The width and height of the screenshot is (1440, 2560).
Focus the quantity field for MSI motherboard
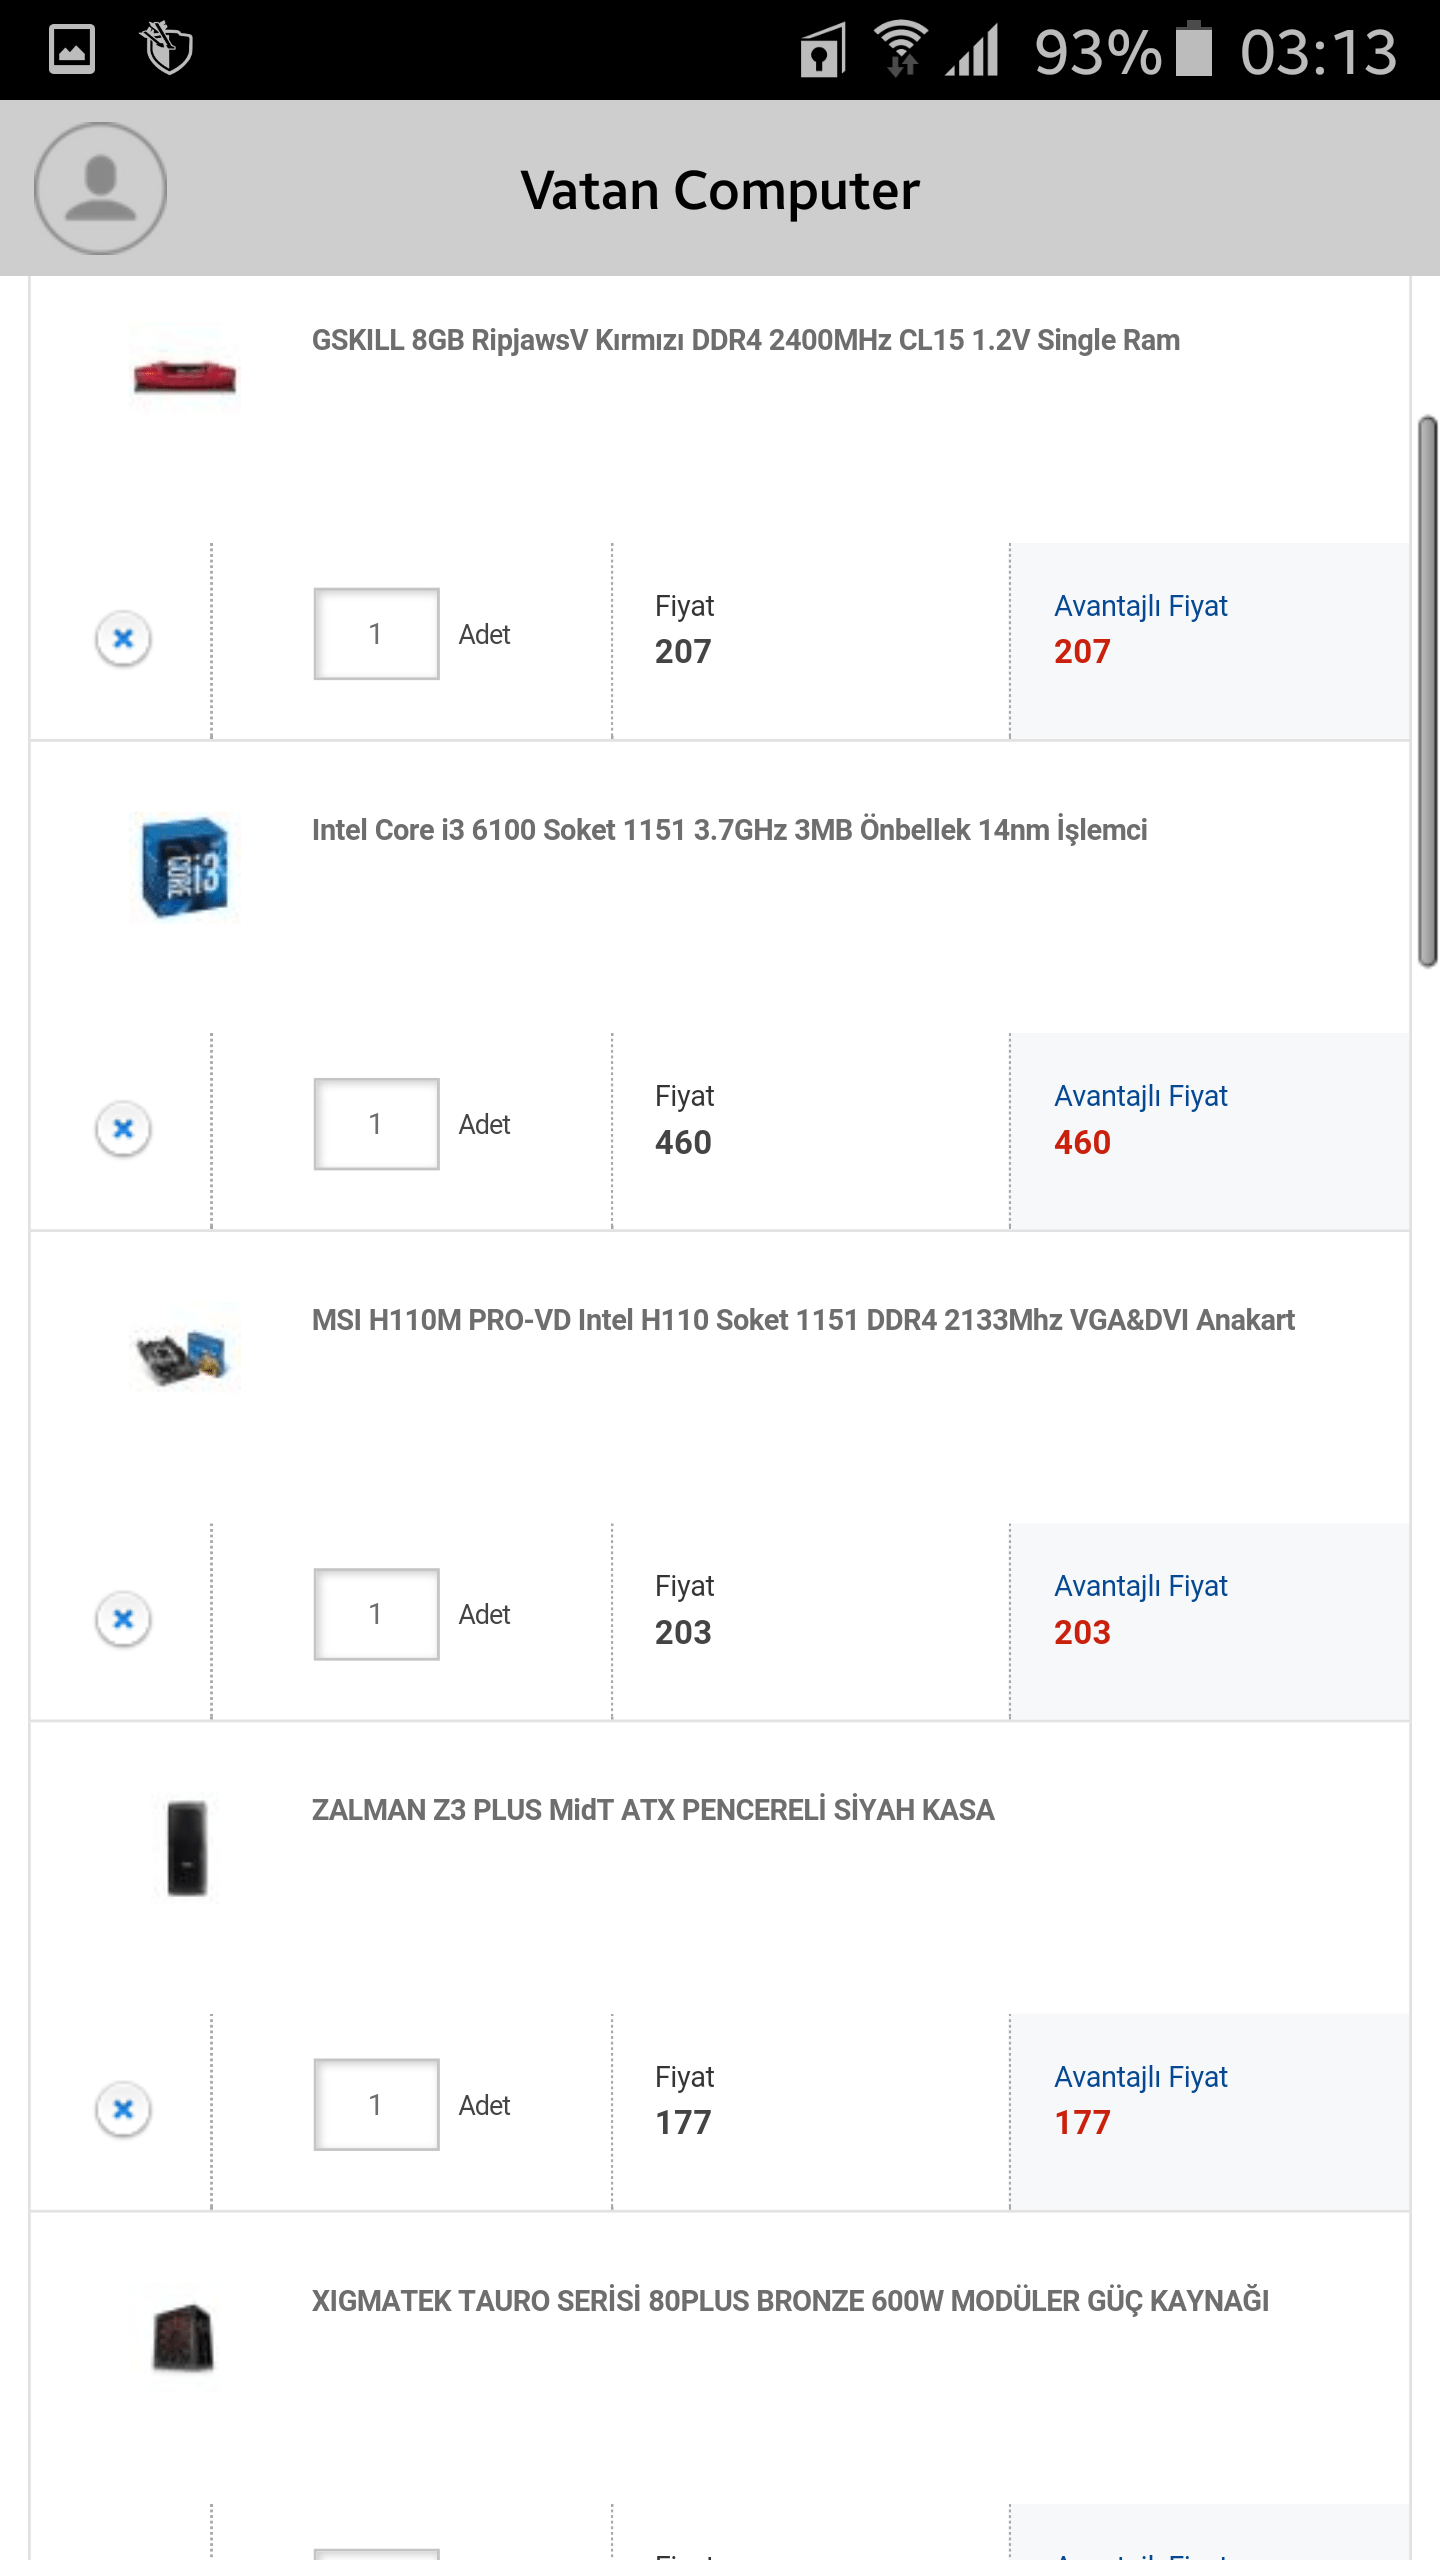coord(376,1614)
